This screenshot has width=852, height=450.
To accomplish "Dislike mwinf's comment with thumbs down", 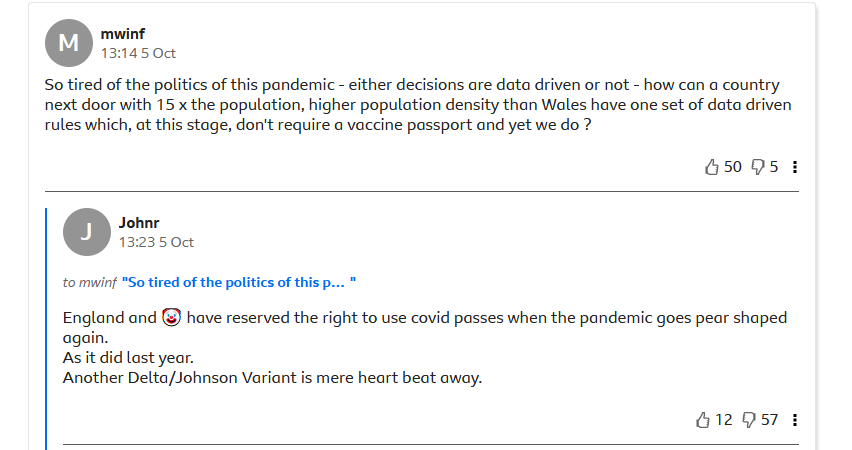I will [758, 167].
